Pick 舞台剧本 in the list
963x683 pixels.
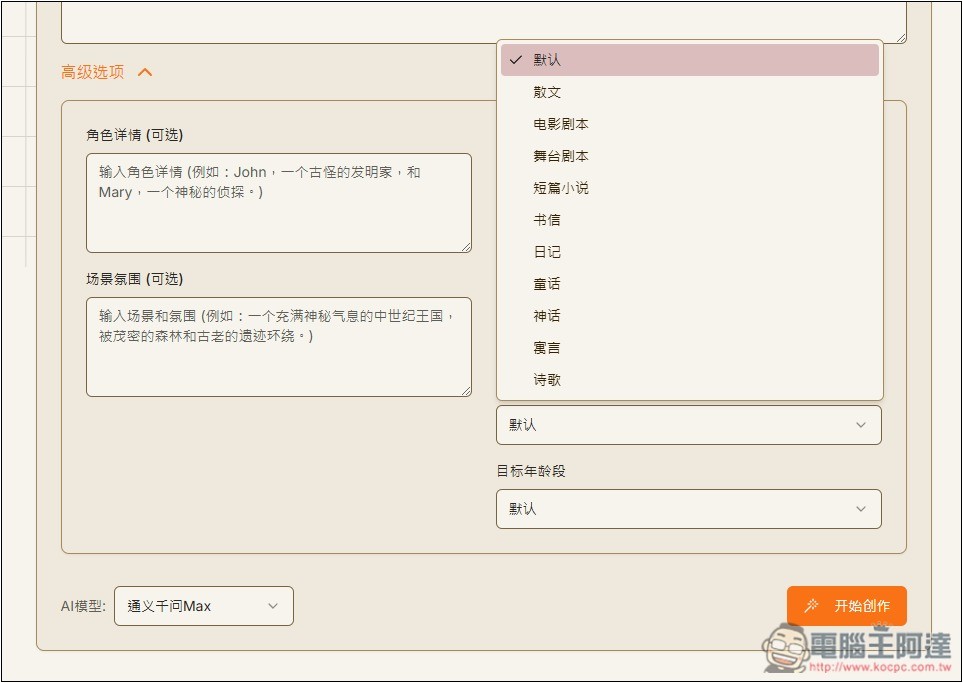tap(690, 156)
